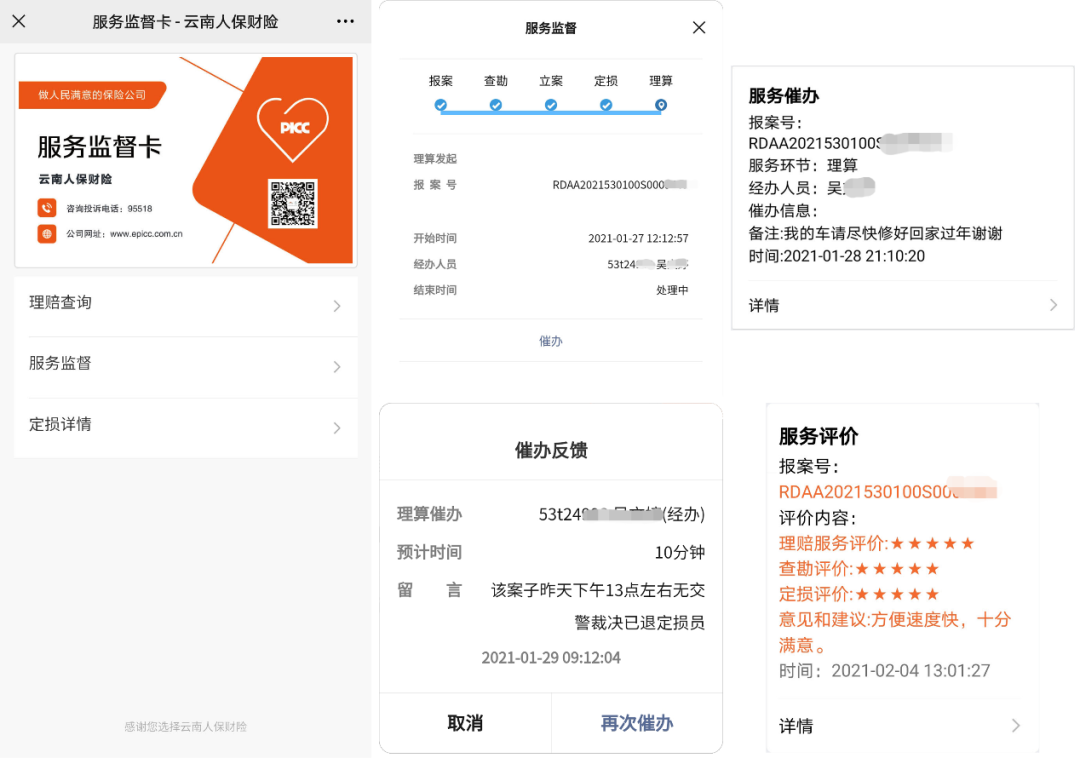Tap the globe icon beside 公司网址
1080x758 pixels.
coord(47,233)
